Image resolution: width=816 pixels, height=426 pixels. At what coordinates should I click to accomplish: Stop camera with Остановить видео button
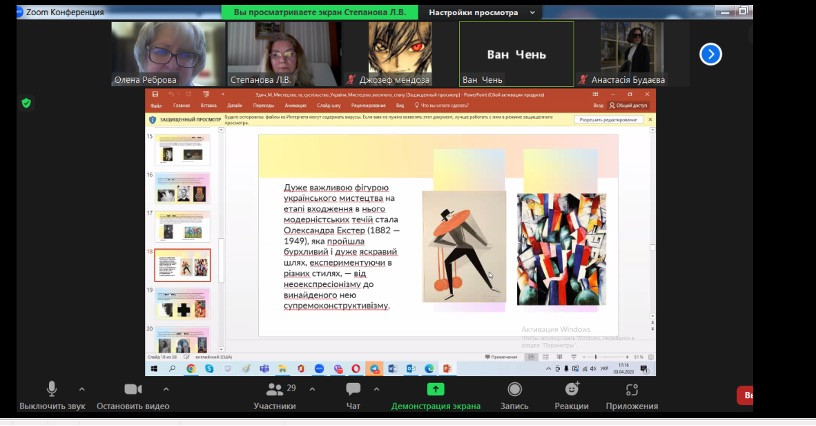coord(132,390)
